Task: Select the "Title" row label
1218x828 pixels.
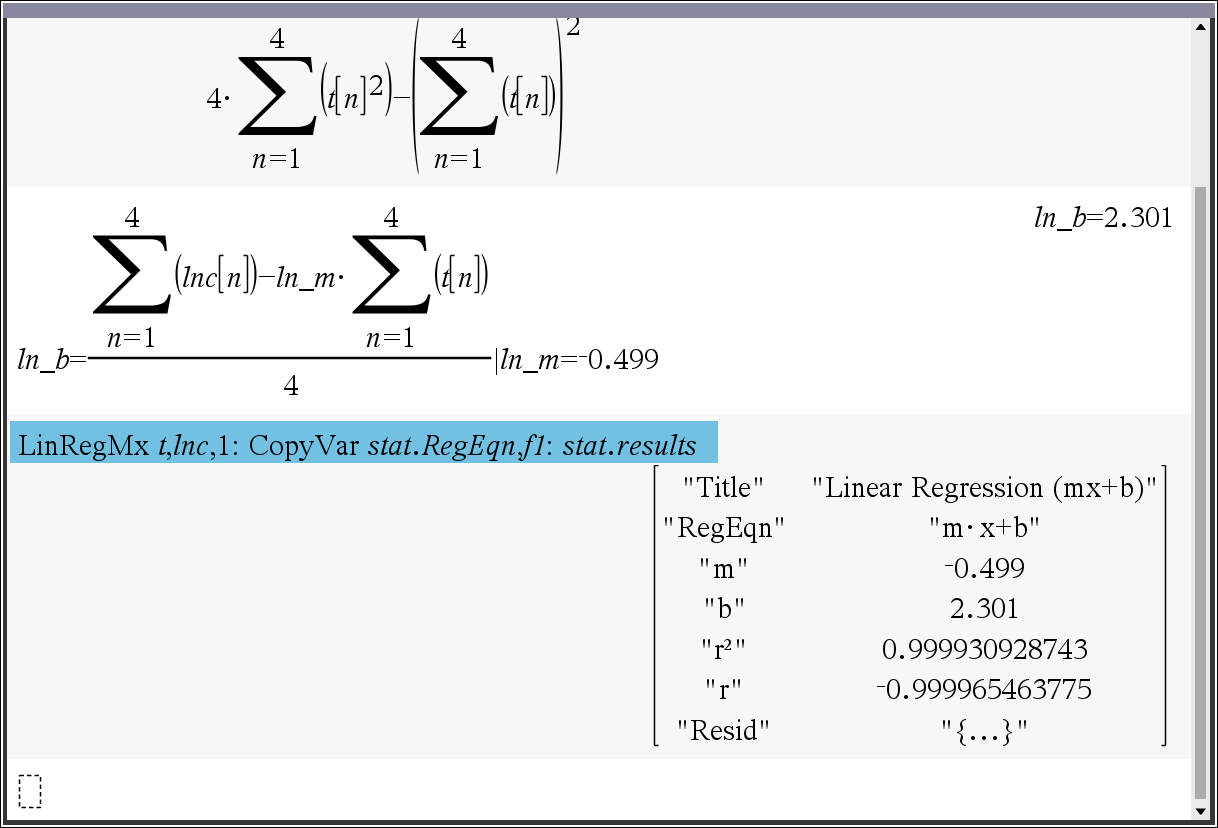Action: (x=723, y=488)
